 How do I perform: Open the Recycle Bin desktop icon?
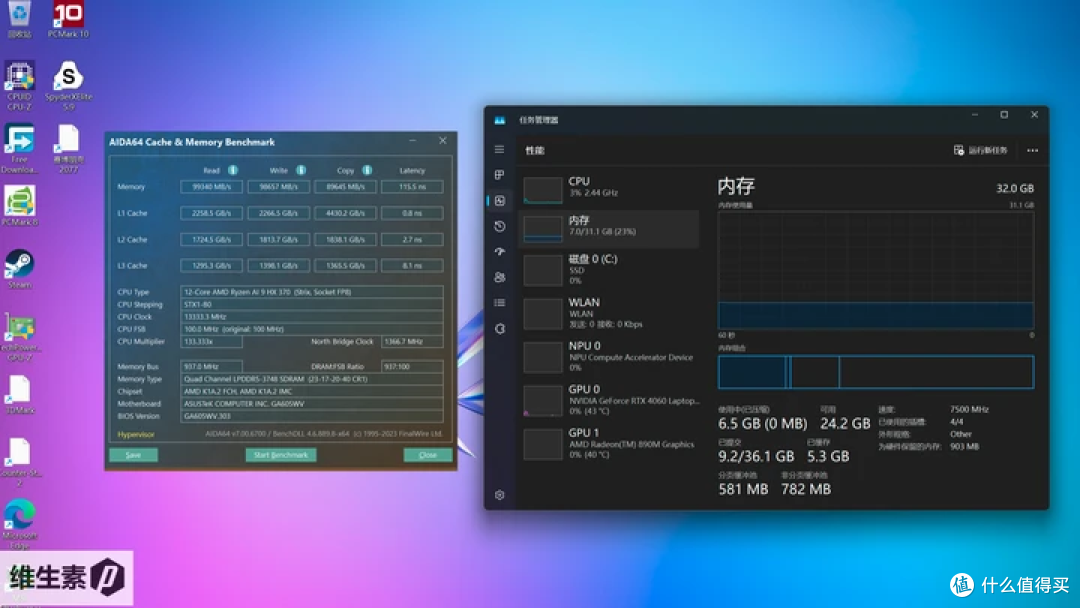click(19, 19)
